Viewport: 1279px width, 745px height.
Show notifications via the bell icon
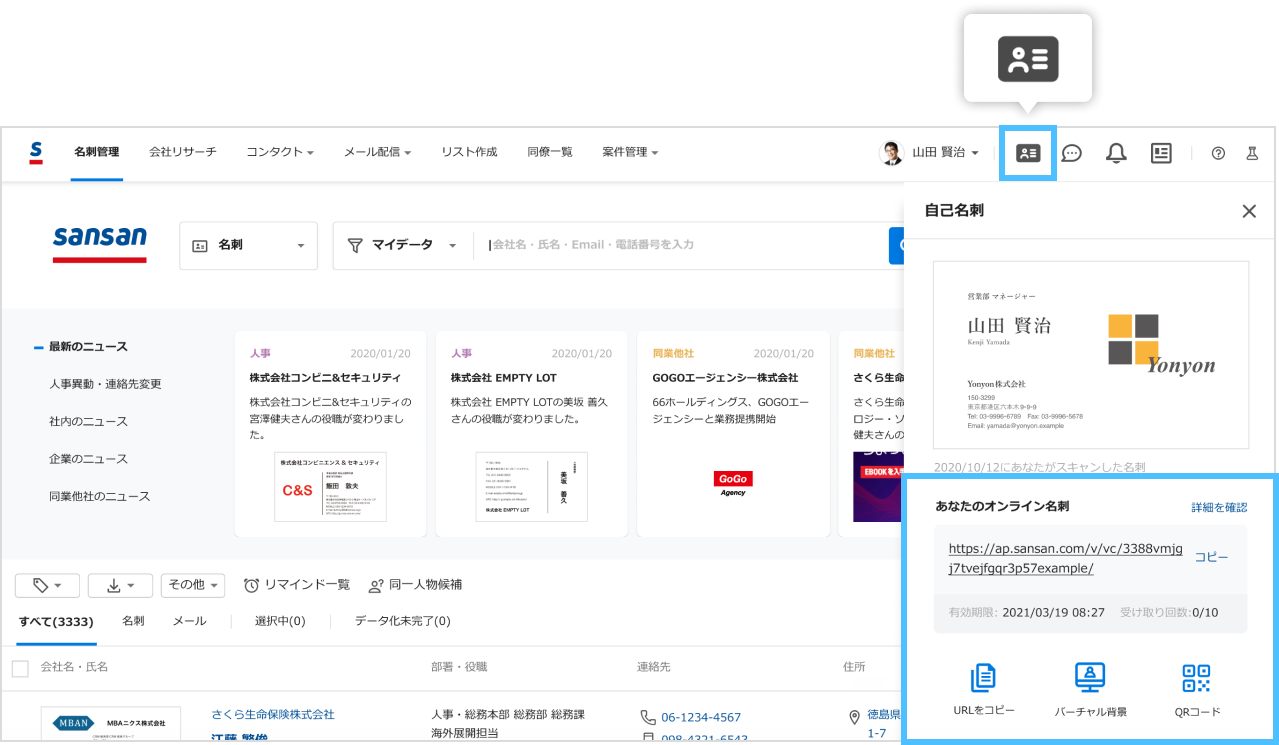click(x=1116, y=153)
